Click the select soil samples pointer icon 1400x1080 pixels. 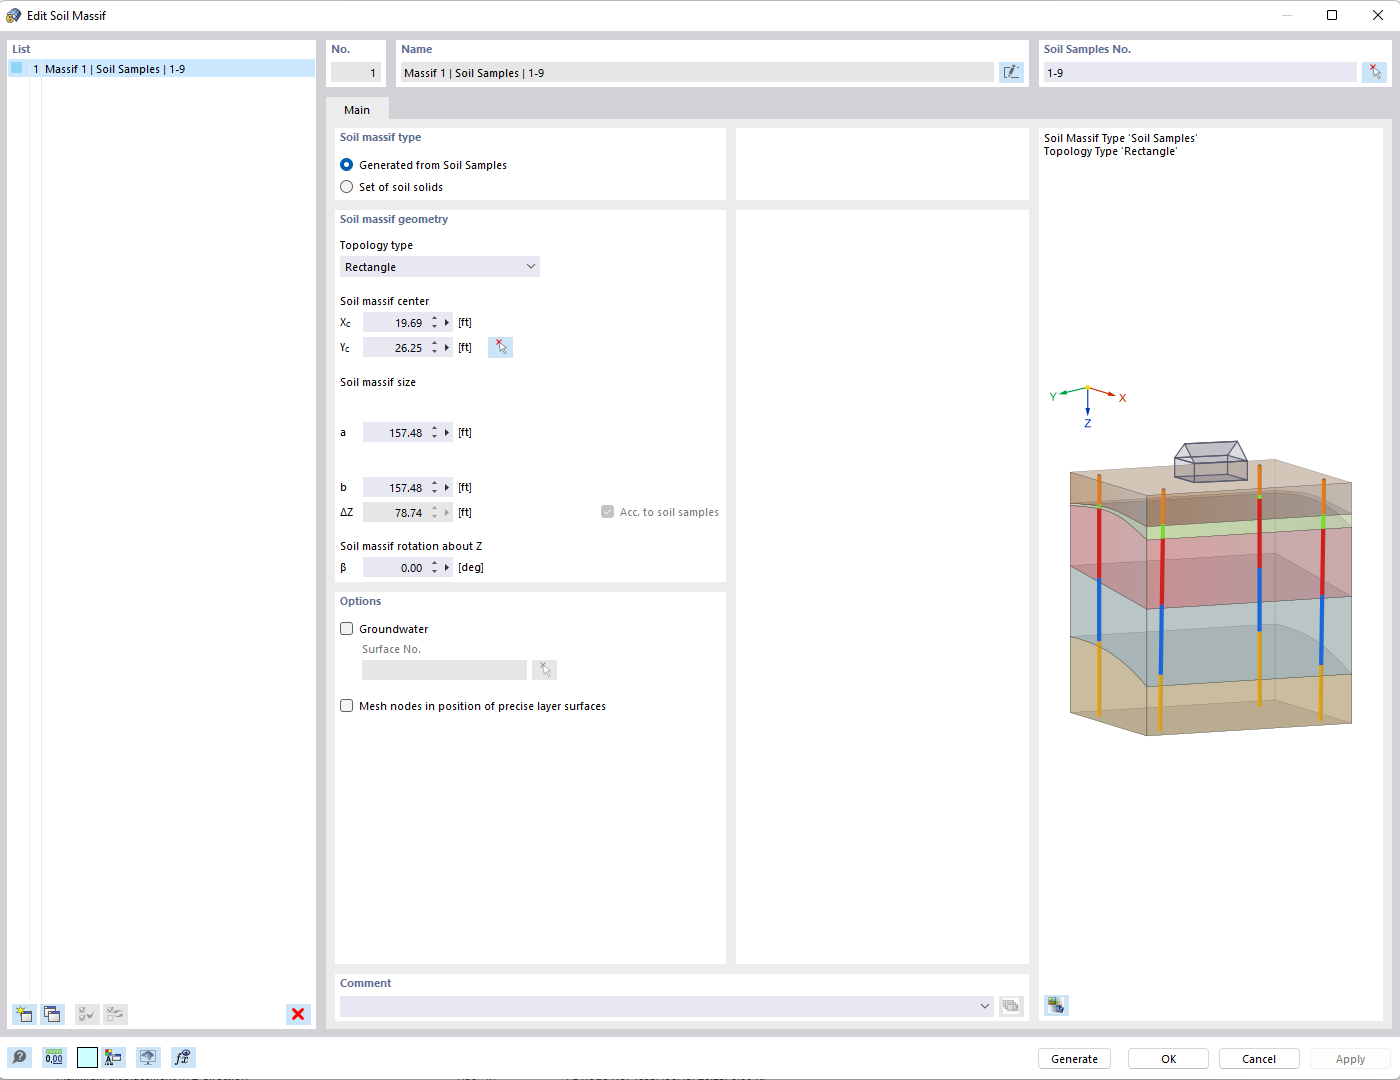click(1375, 71)
